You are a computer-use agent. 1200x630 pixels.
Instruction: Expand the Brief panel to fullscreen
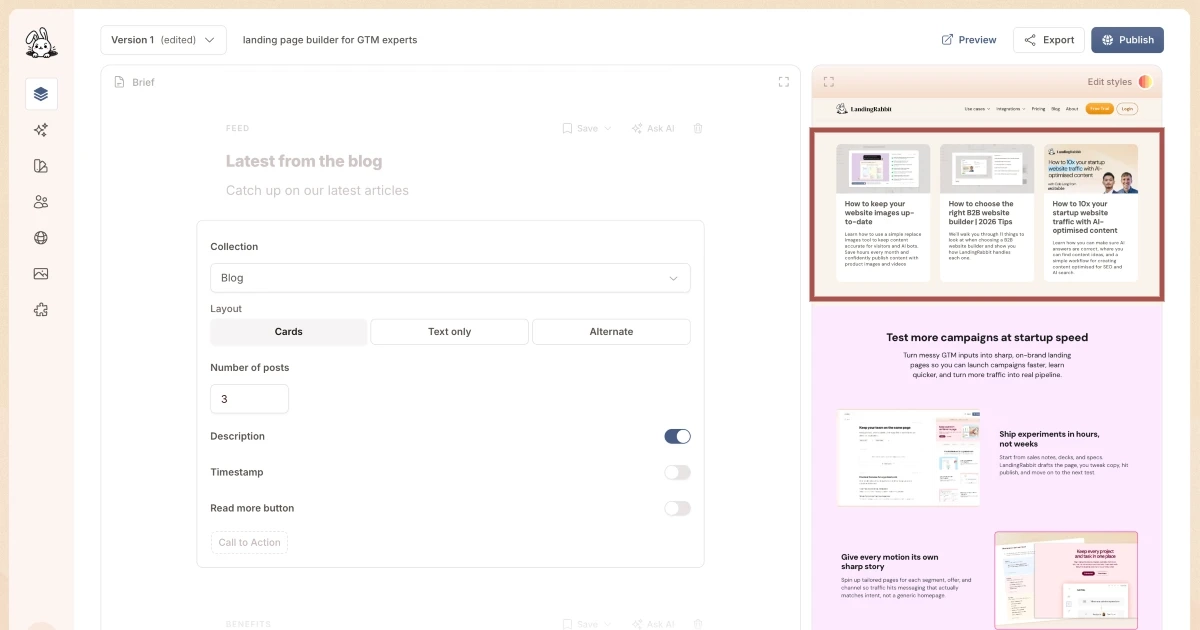(x=784, y=82)
